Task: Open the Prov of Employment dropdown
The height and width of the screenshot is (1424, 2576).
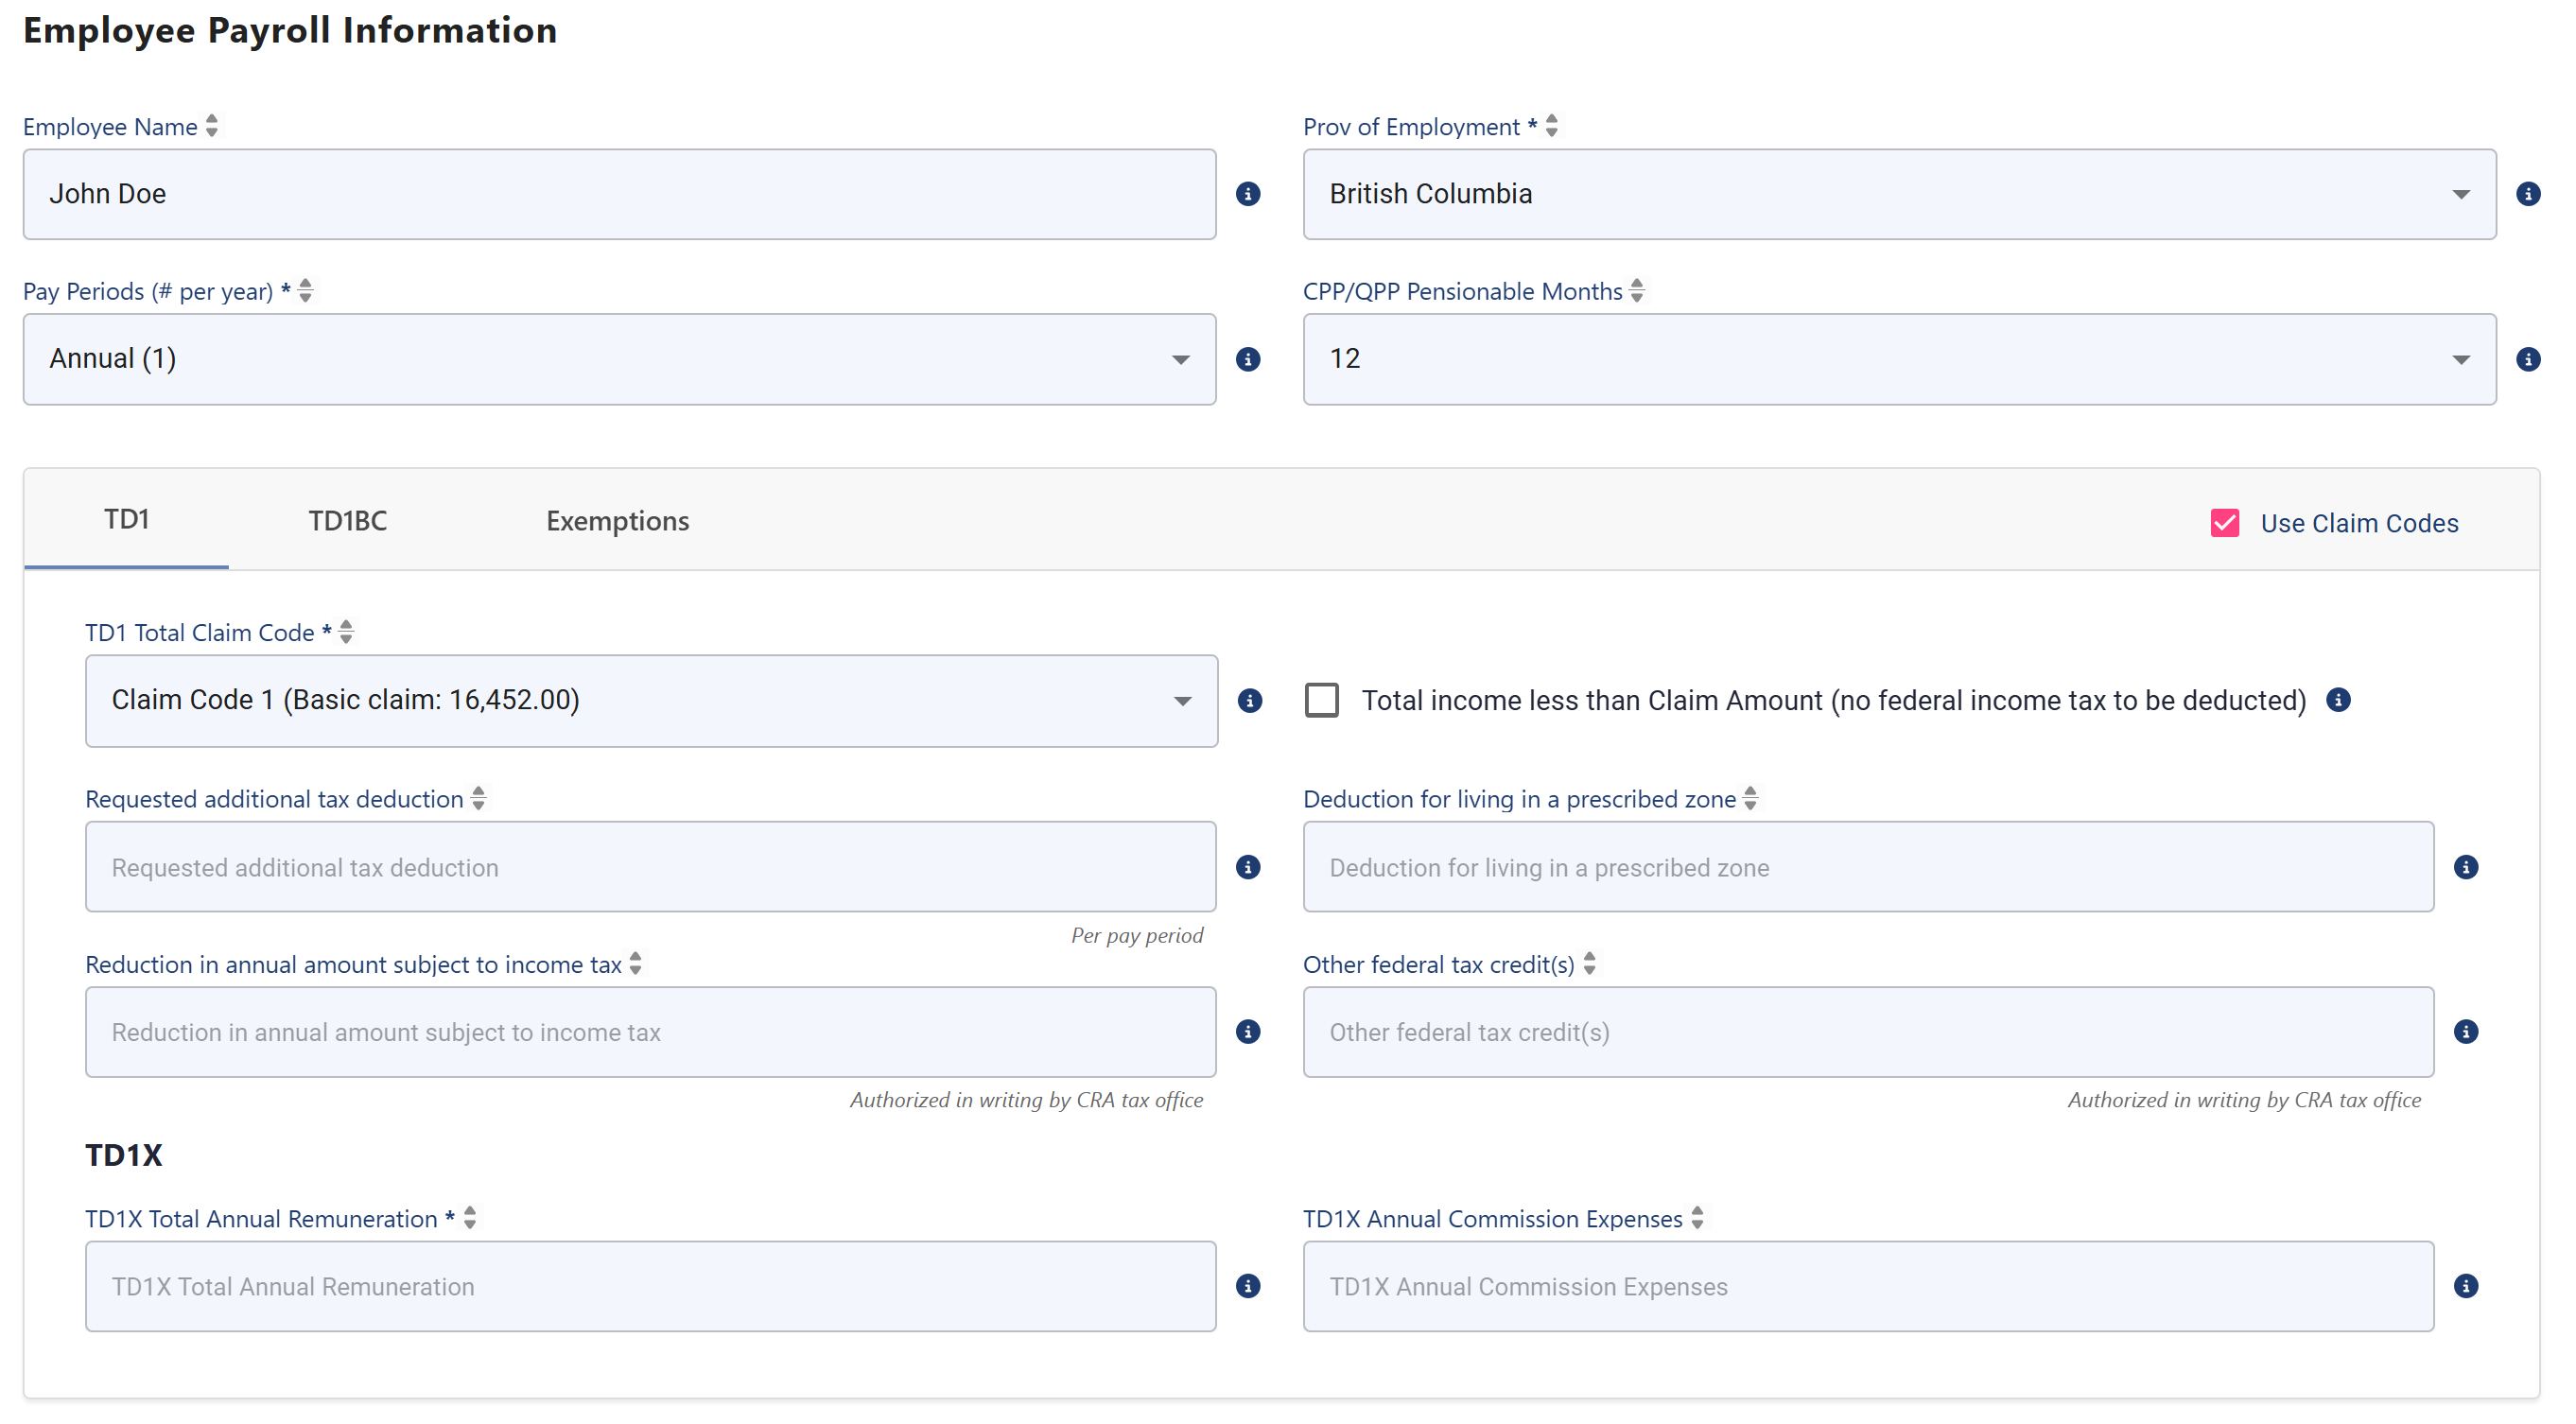Action: 1898,194
